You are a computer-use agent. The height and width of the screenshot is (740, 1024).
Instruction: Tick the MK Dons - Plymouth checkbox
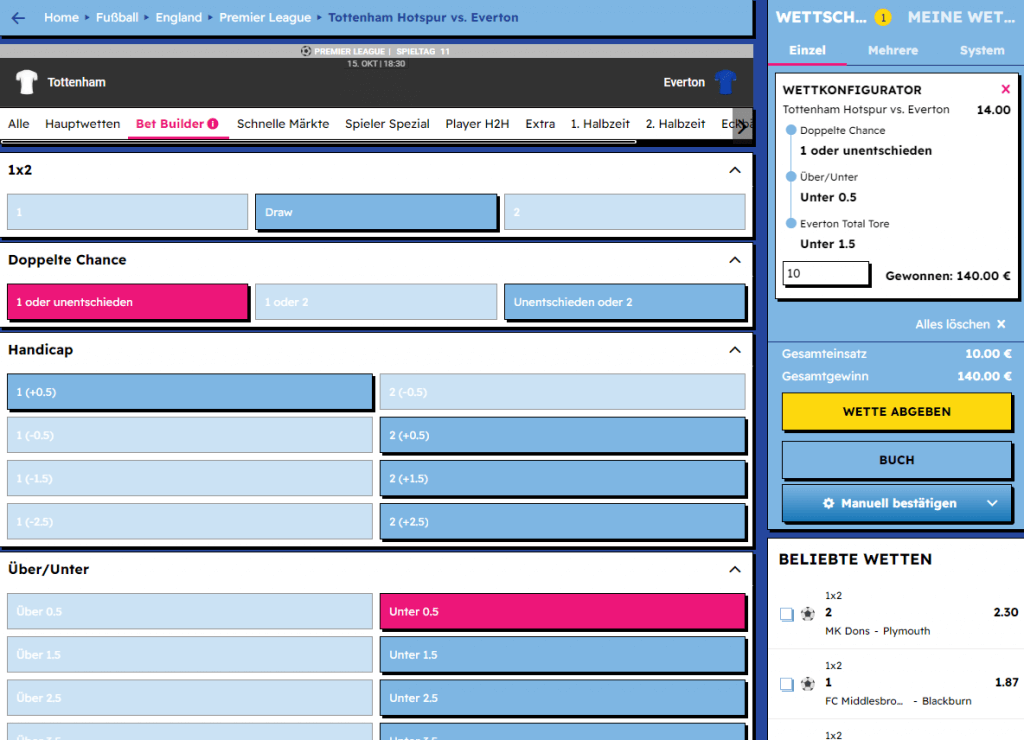coord(787,614)
